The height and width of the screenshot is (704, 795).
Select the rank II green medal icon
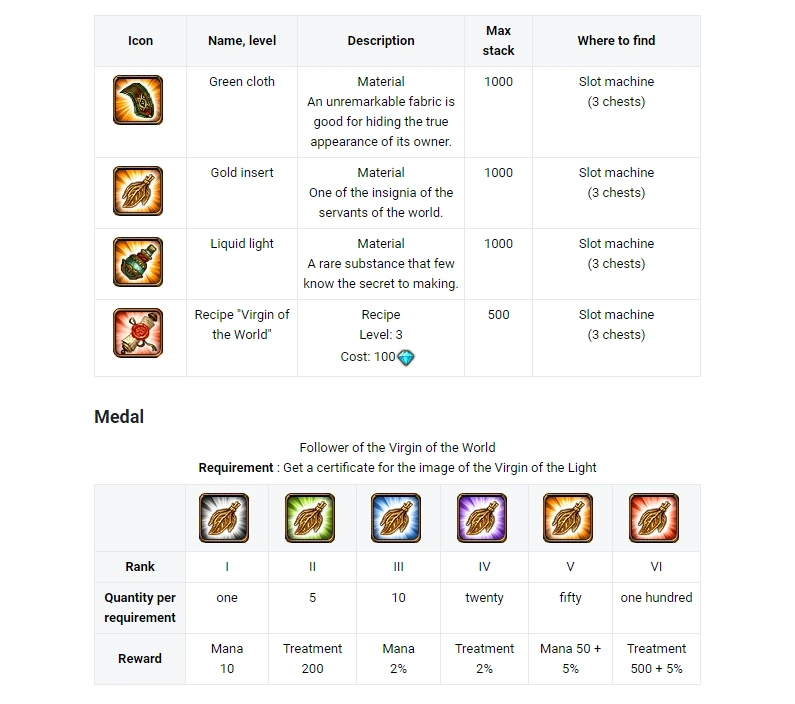tap(312, 518)
